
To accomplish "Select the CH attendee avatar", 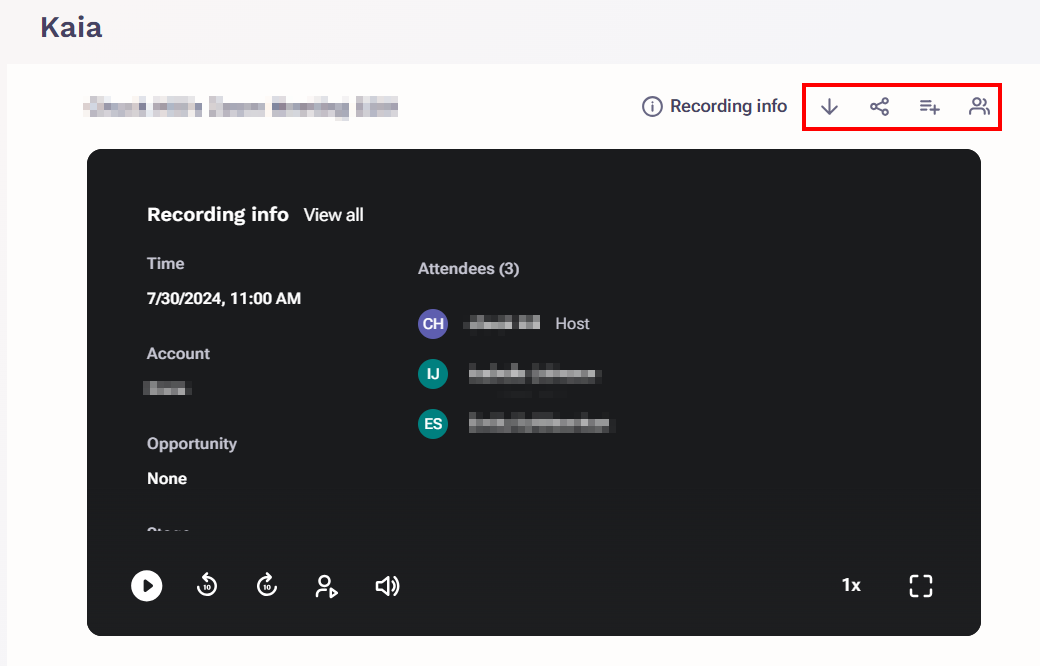I will pyautogui.click(x=433, y=324).
